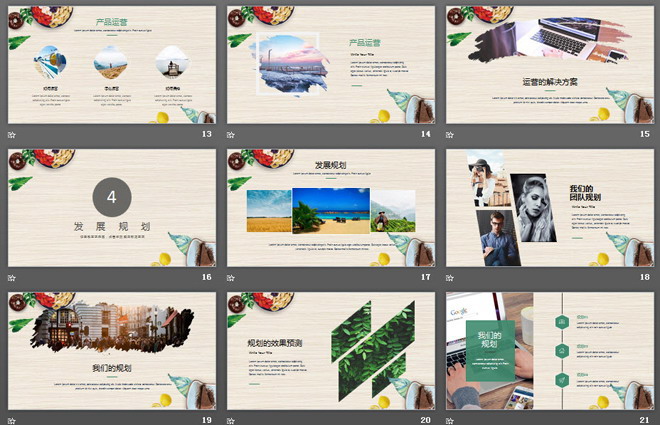Select slide 20 with green leaf parallelograms
Screen dimensions: 660x425
(x=330, y=350)
